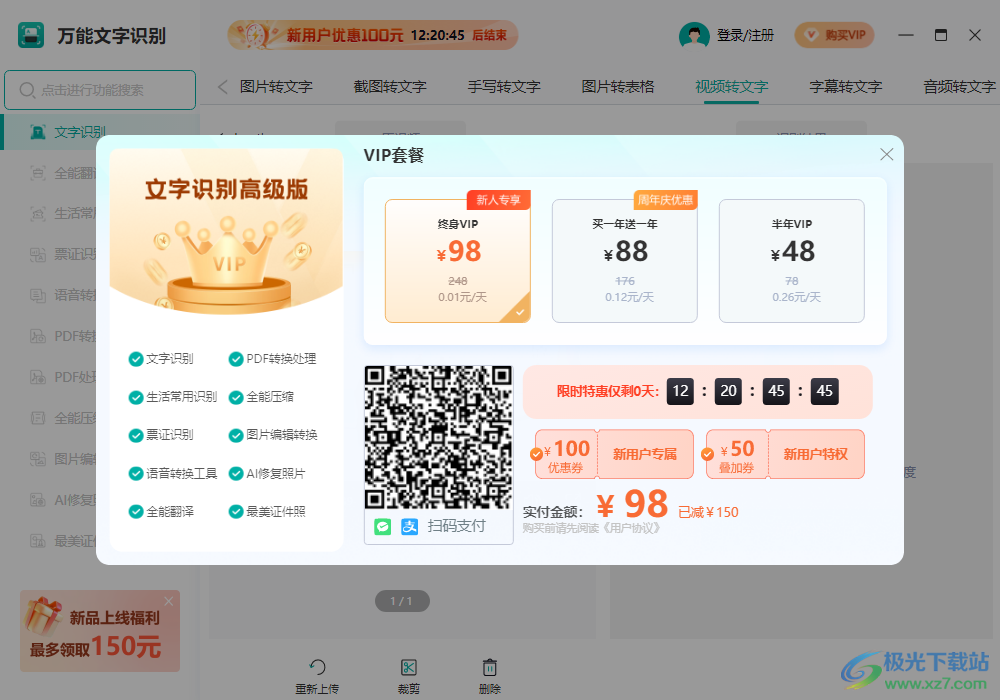Click the AI修复 sidebar icon
Screen dimensions: 1000x700
click(x=38, y=500)
